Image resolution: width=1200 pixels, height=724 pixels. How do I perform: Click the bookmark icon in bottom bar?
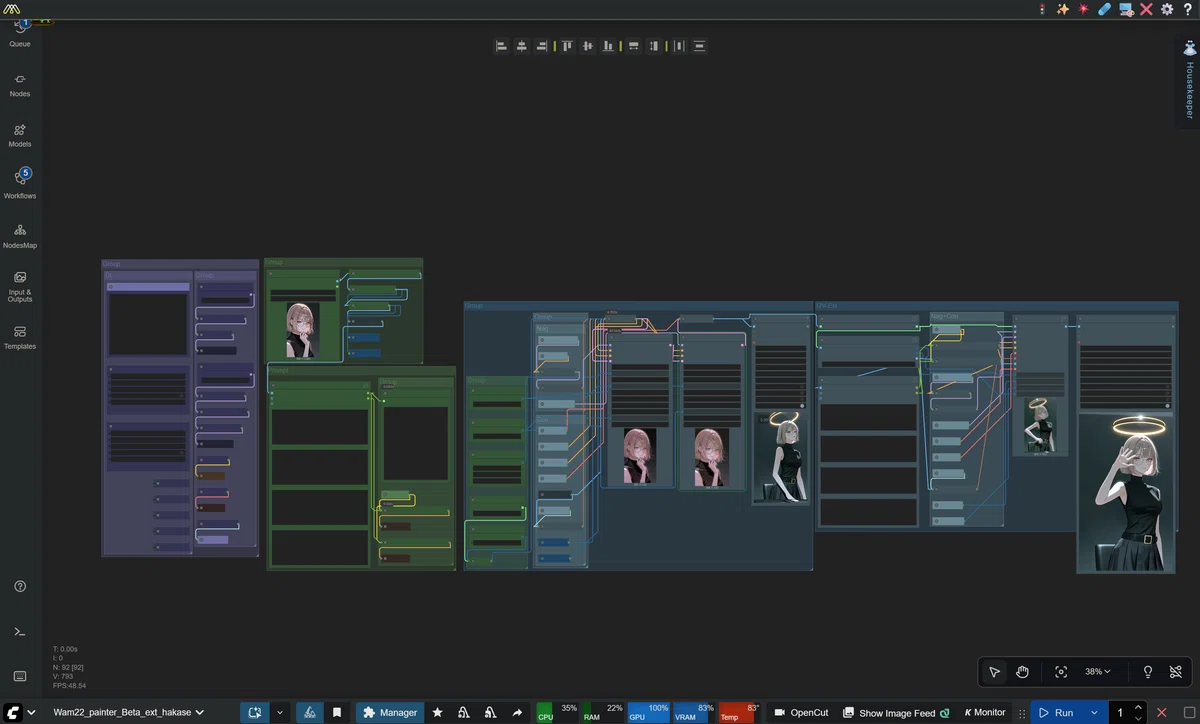click(x=337, y=713)
